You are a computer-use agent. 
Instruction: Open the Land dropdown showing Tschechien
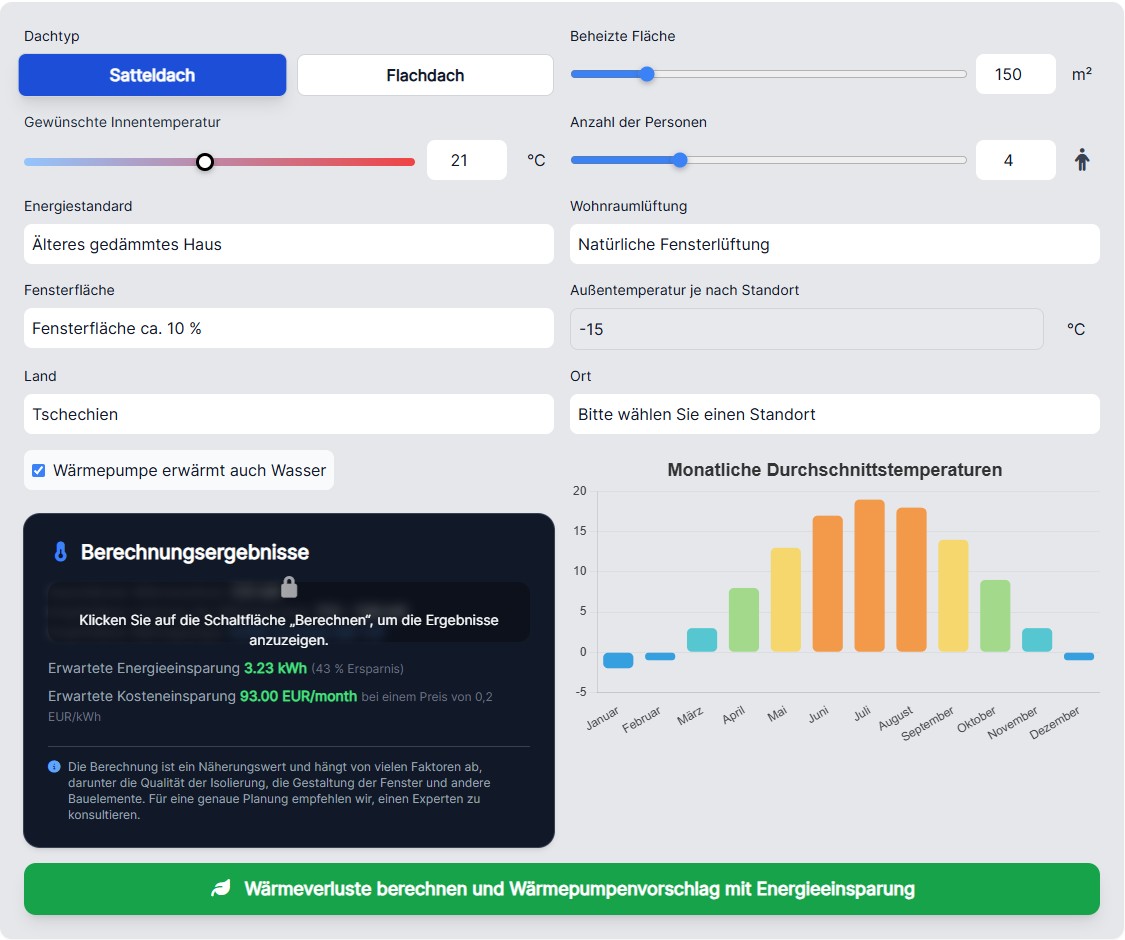288,414
